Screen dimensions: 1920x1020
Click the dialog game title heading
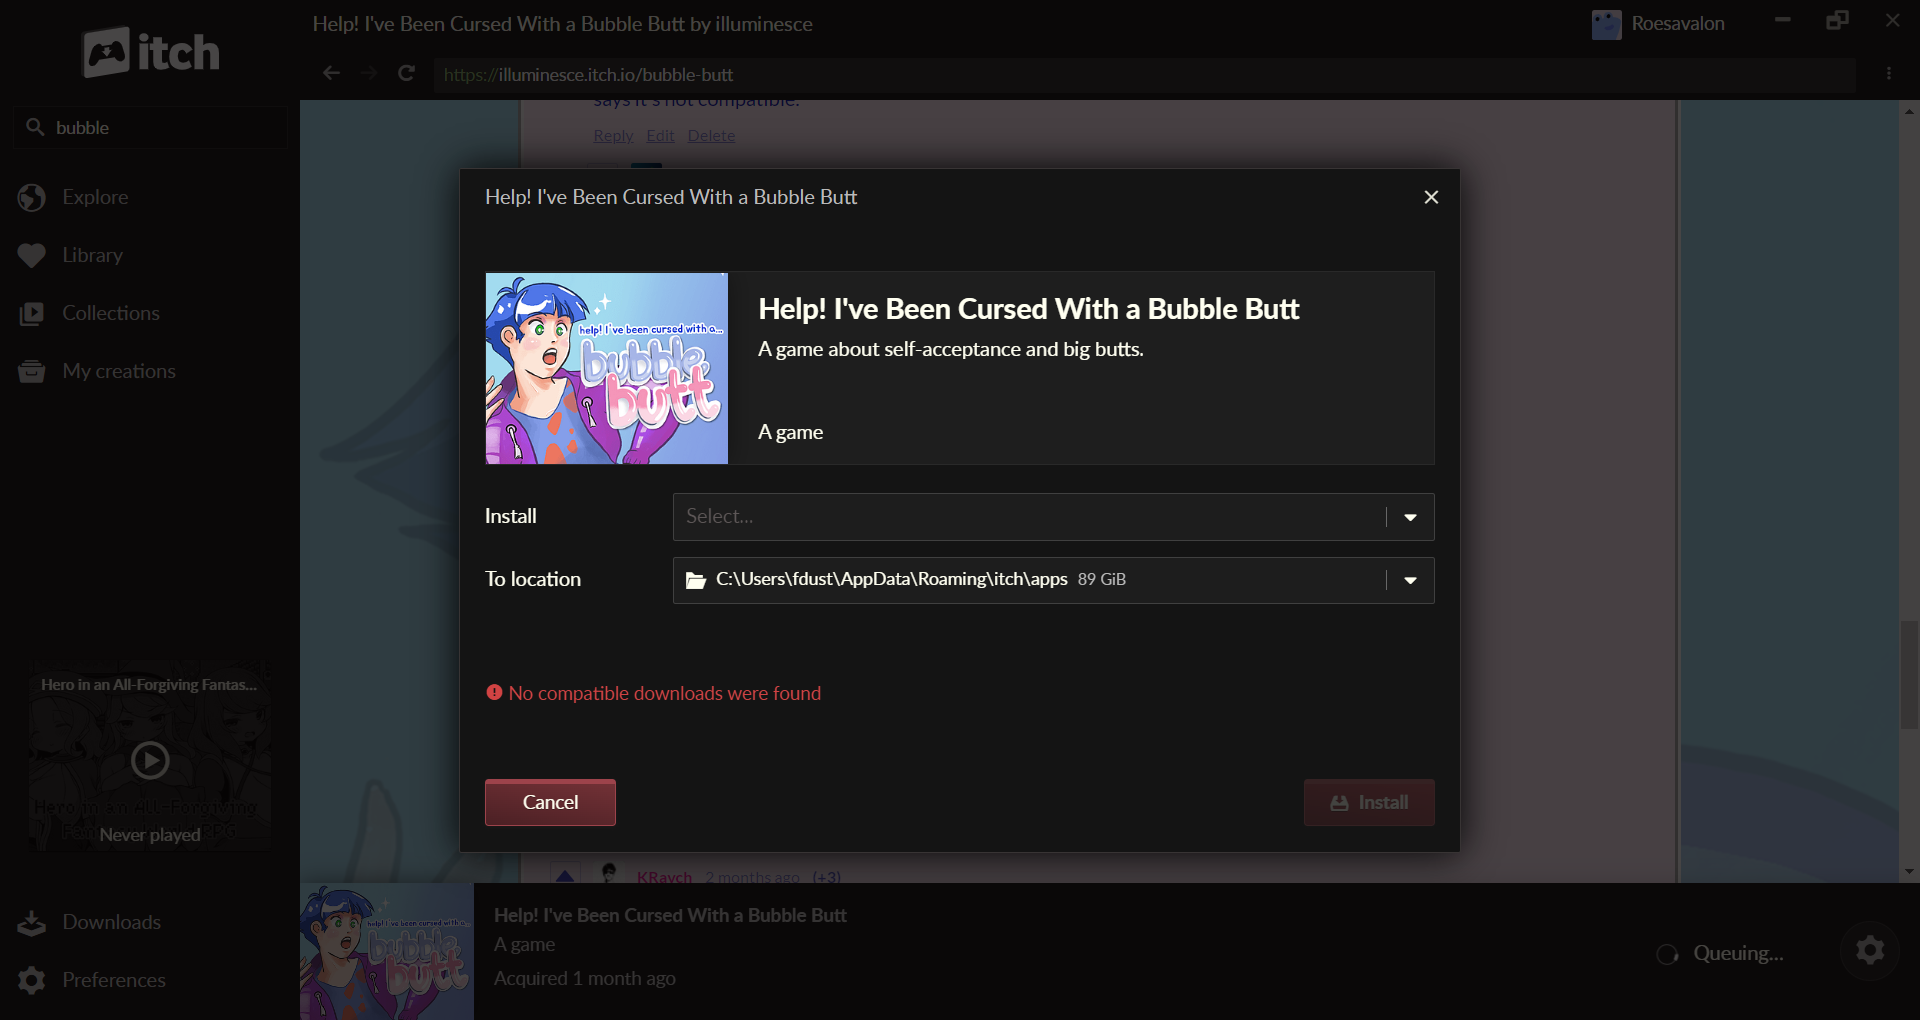[1029, 309]
